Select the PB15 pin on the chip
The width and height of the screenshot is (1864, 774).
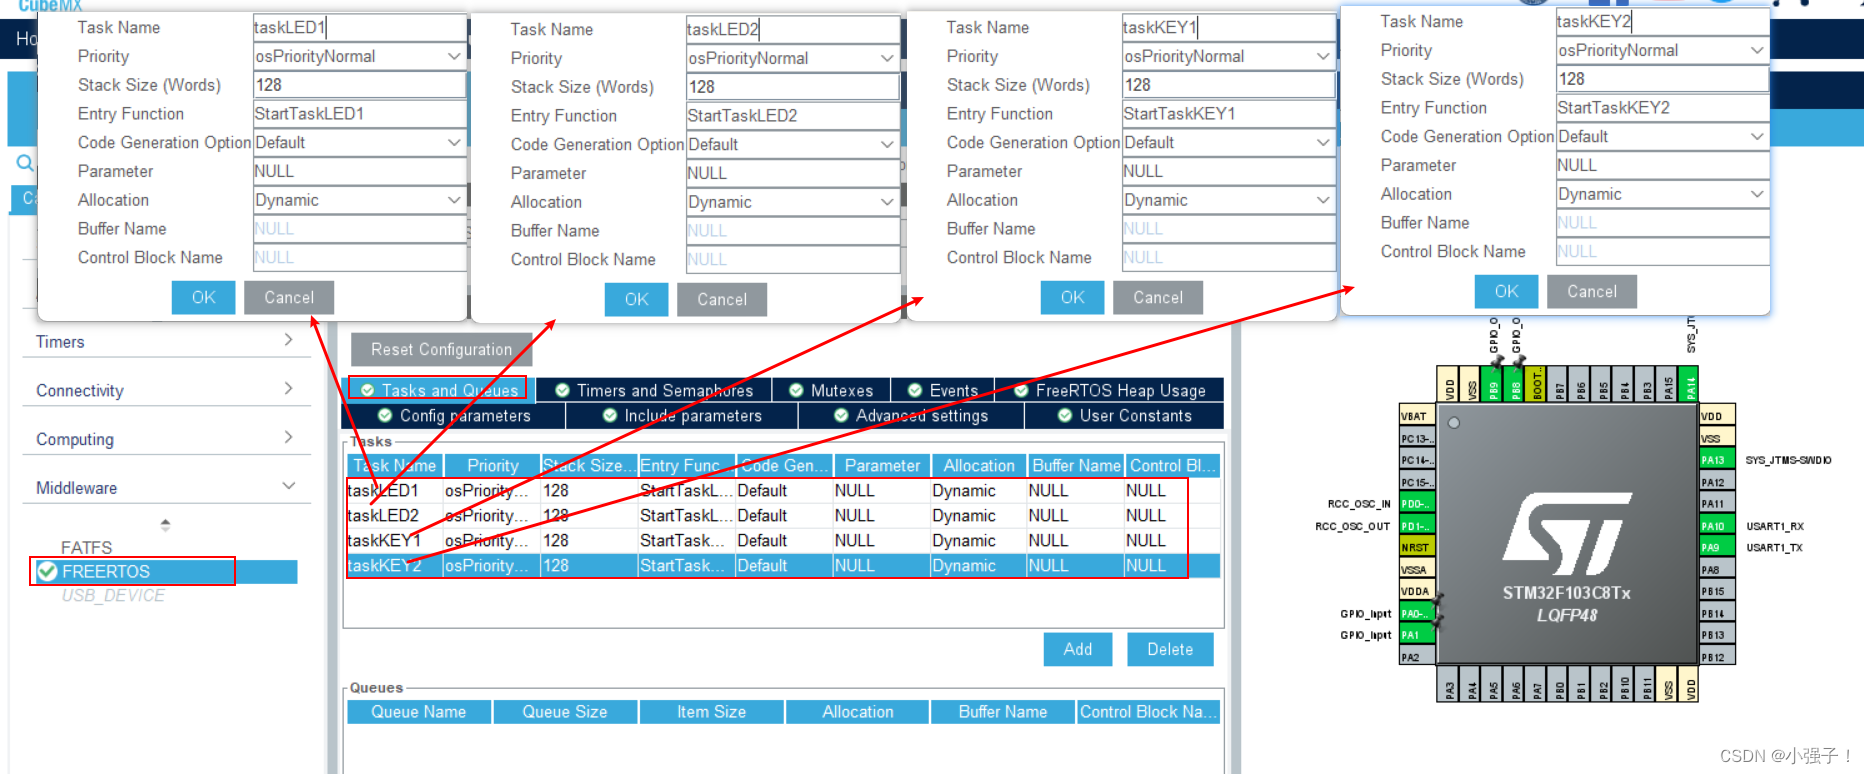click(1717, 592)
